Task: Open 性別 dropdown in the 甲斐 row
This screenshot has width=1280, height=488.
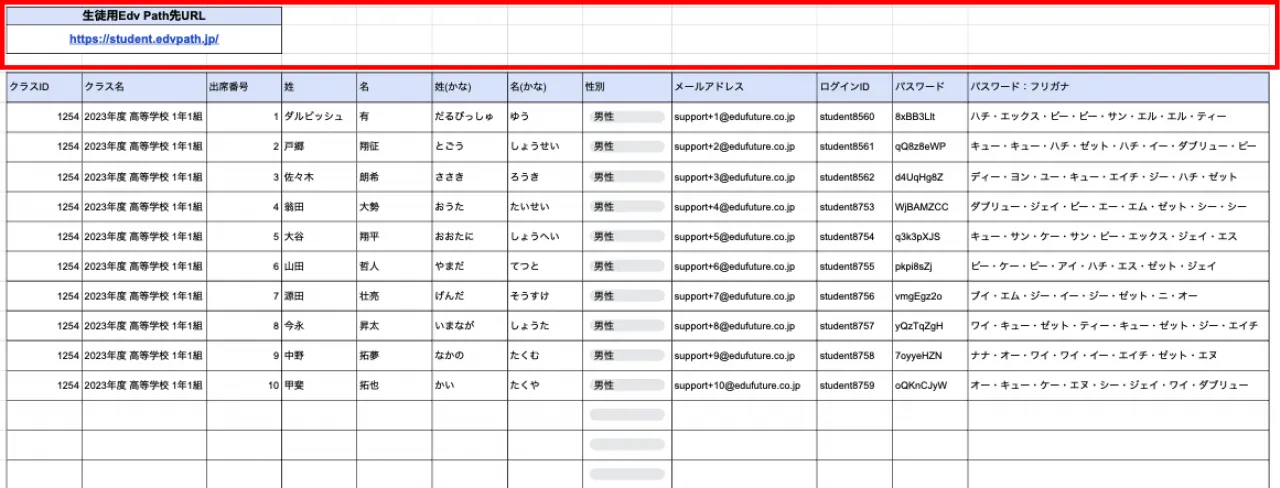Action: [x=627, y=385]
